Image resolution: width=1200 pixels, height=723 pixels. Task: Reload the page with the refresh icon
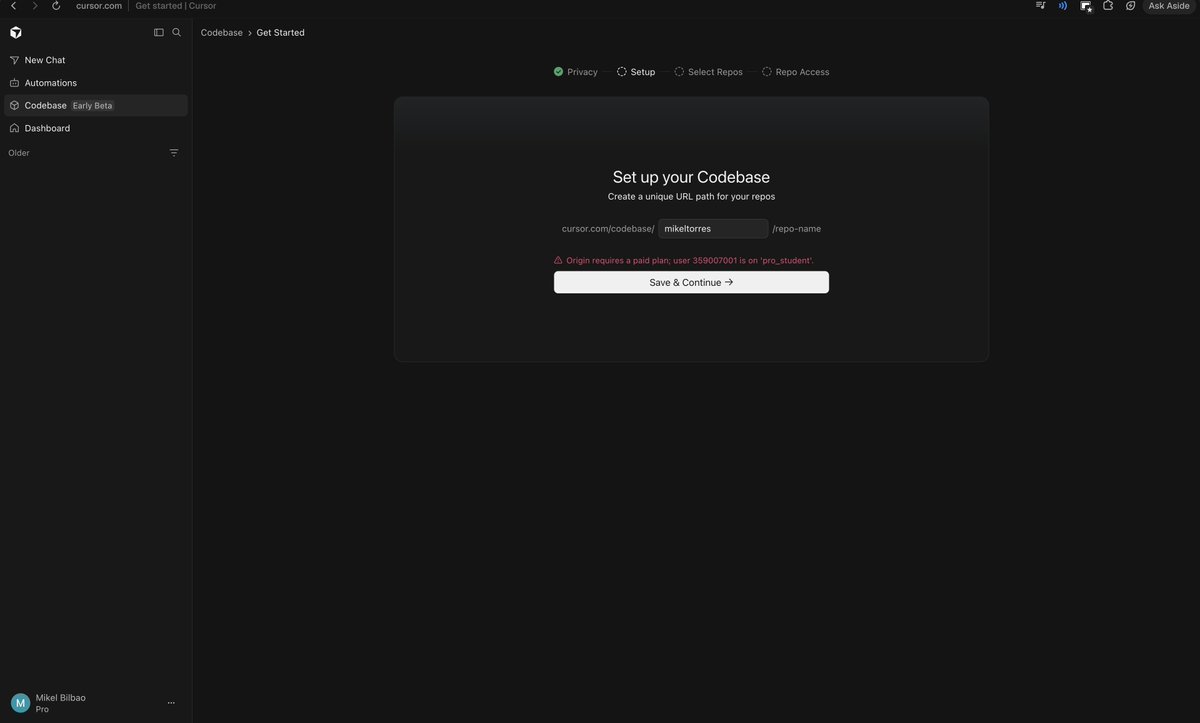pos(56,6)
